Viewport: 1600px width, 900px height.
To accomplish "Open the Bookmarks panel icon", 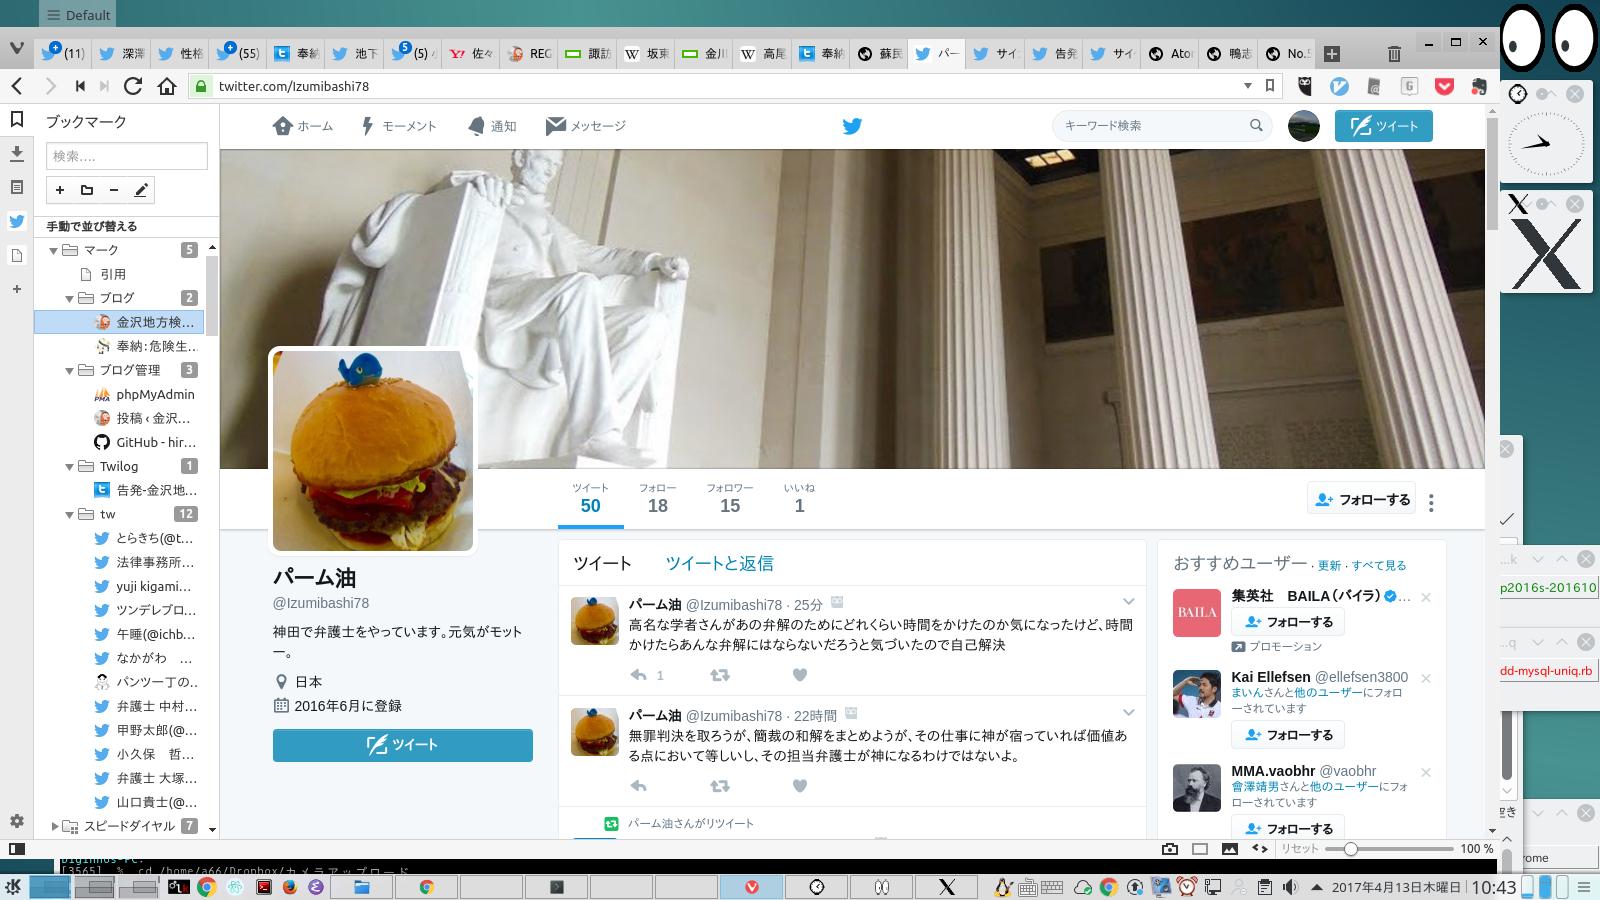I will pyautogui.click(x=17, y=120).
